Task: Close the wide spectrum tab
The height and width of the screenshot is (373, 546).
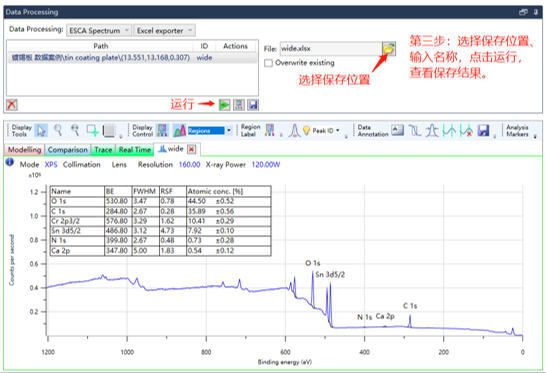Action: pos(191,149)
